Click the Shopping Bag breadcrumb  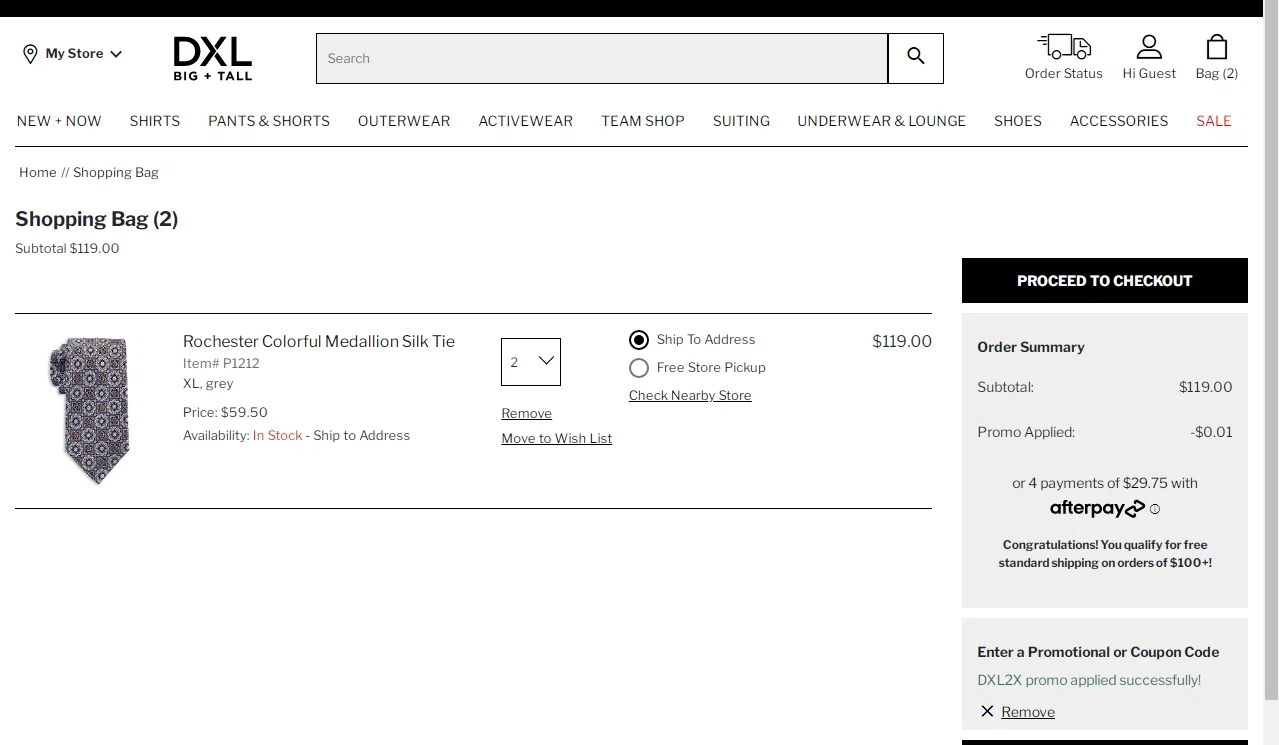click(x=116, y=172)
